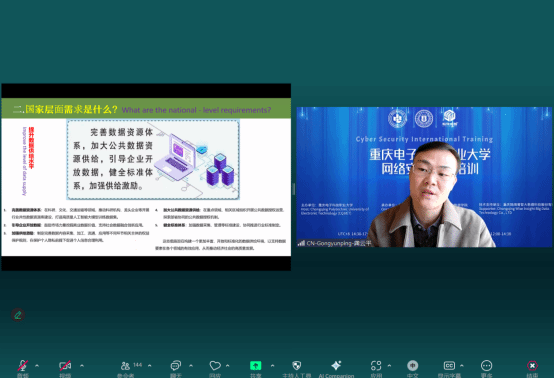Launch AI Companion
This screenshot has width=554, height=378.
pos(336,368)
